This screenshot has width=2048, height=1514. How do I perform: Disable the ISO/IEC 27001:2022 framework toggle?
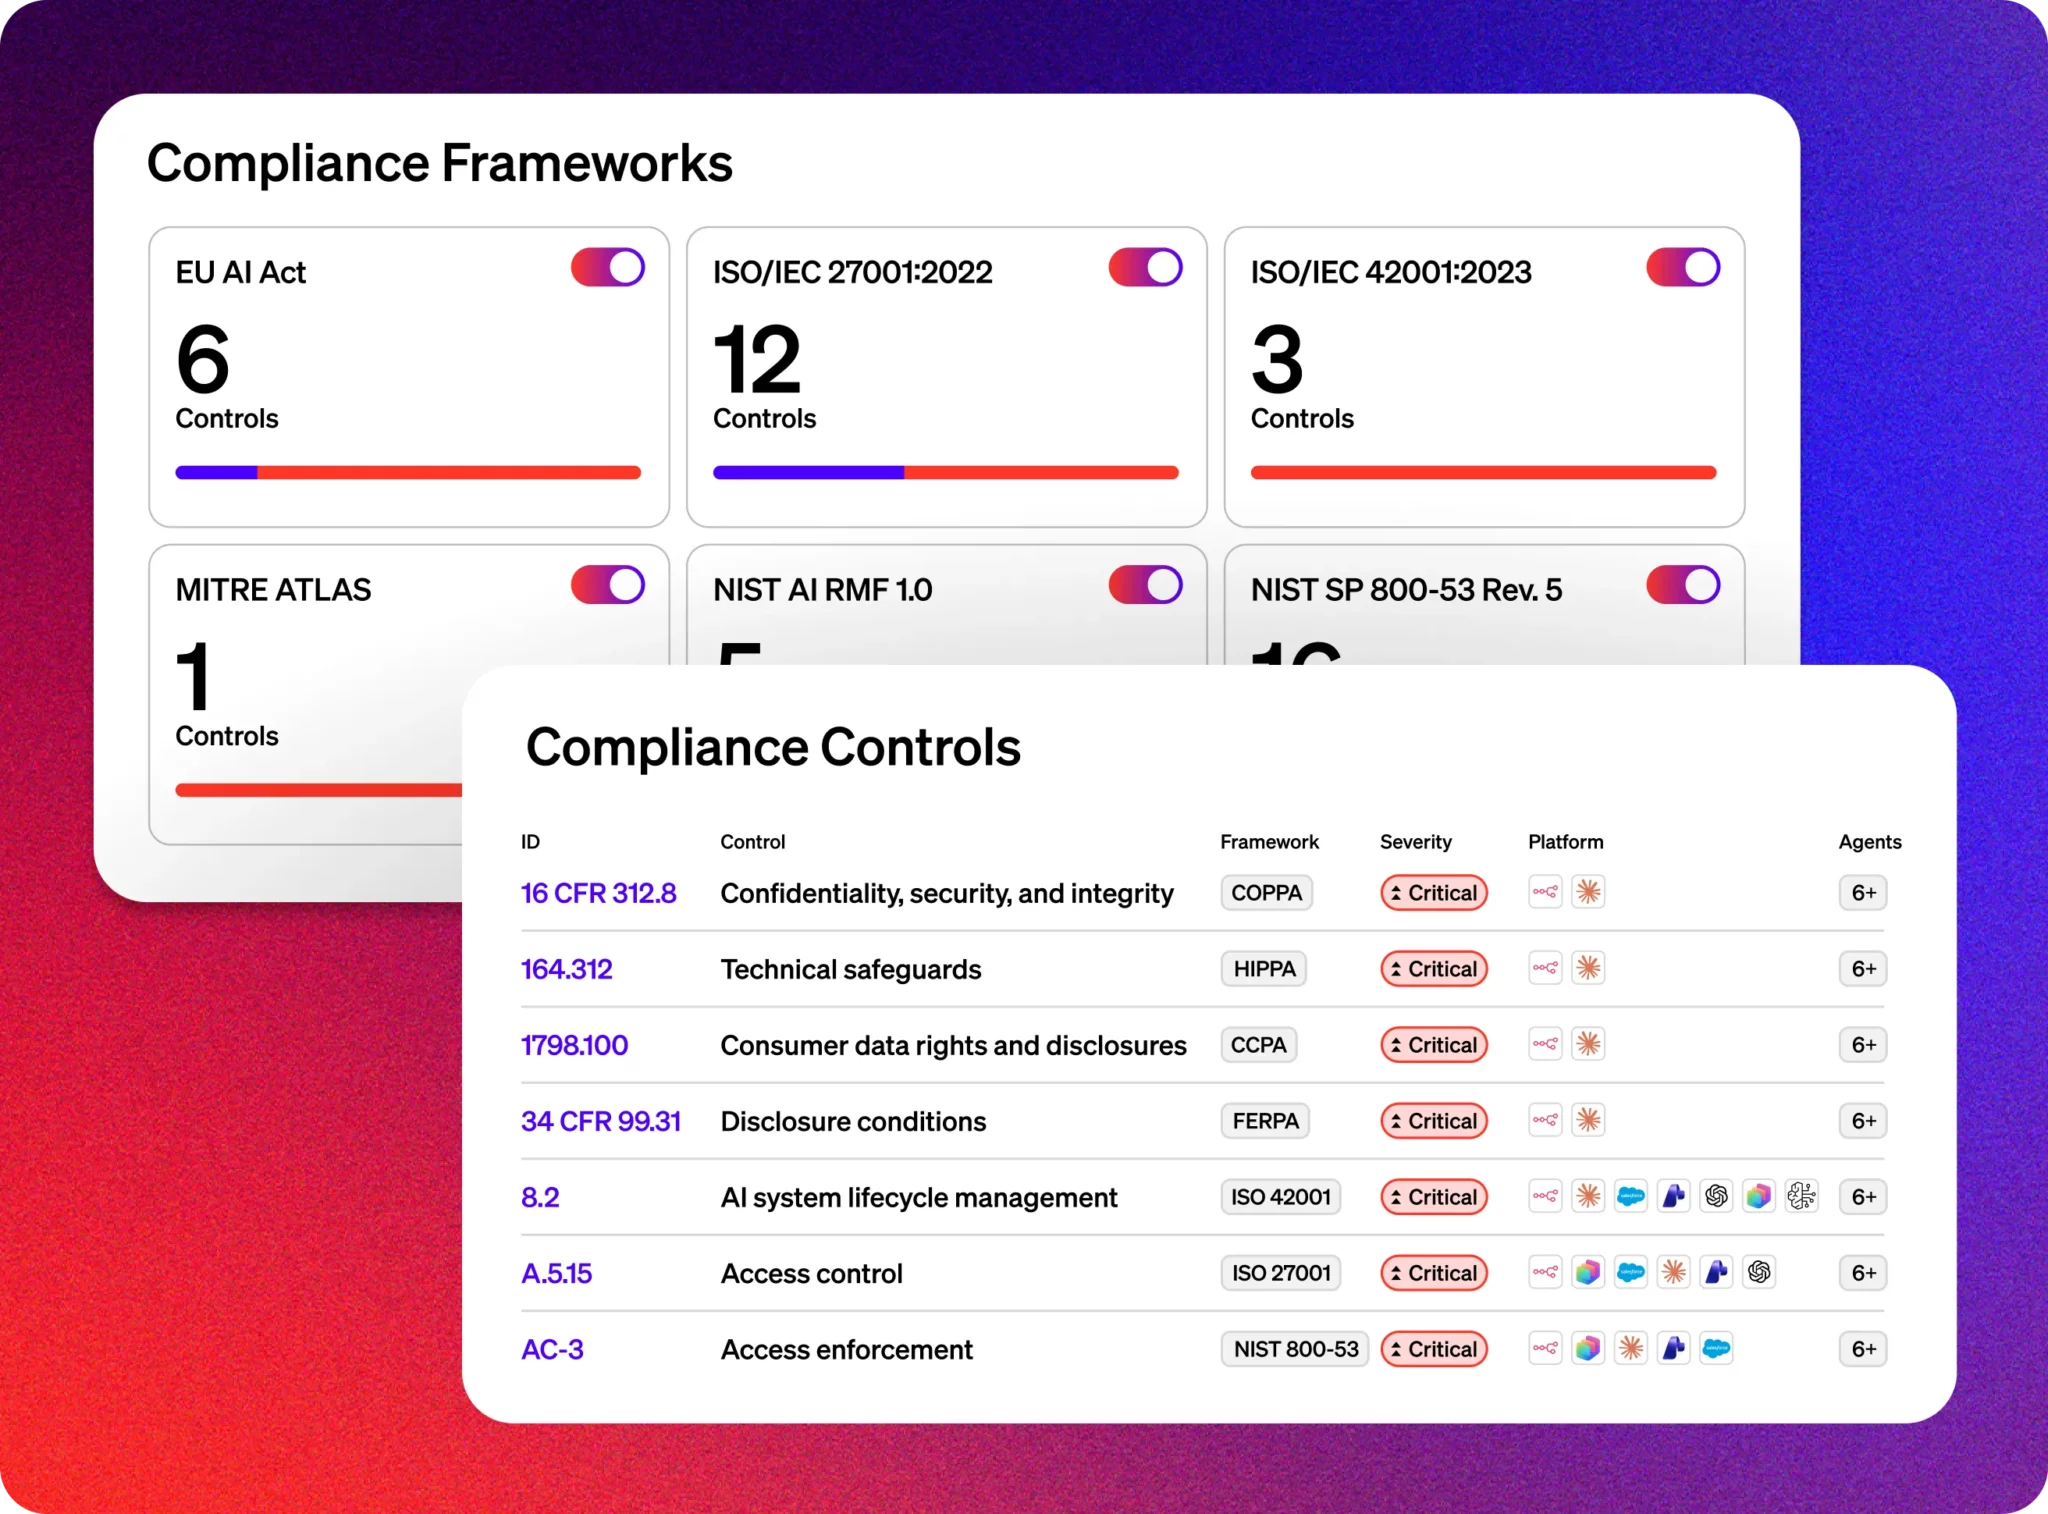pos(1146,268)
